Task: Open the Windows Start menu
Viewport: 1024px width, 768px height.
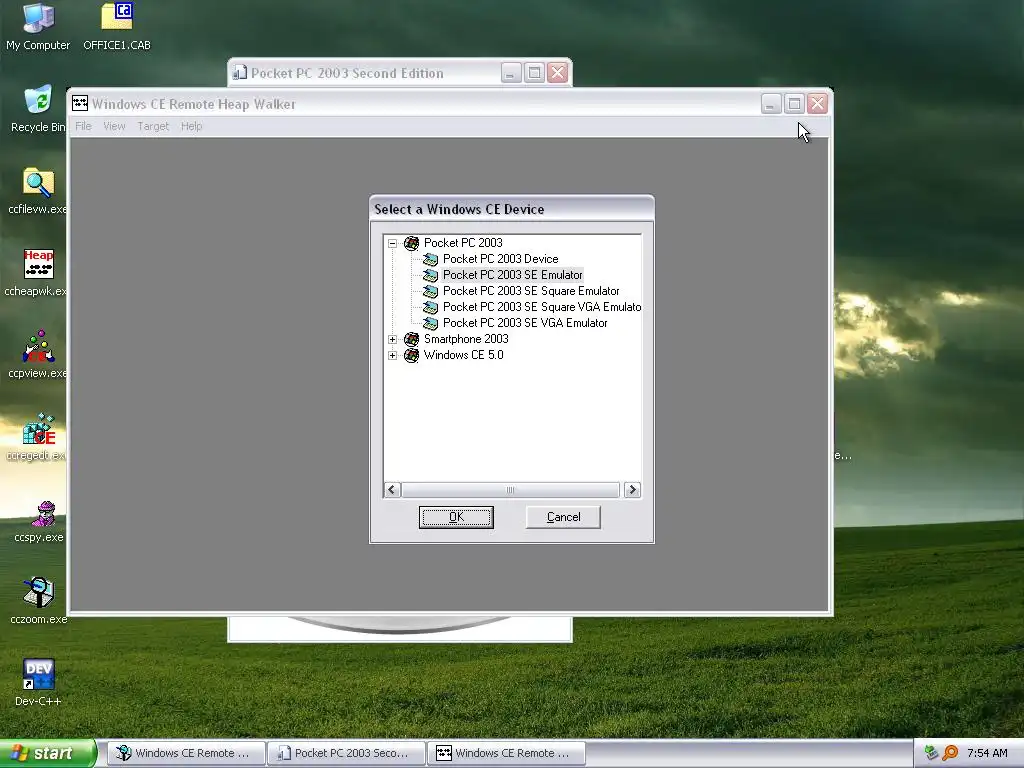Action: (48, 753)
